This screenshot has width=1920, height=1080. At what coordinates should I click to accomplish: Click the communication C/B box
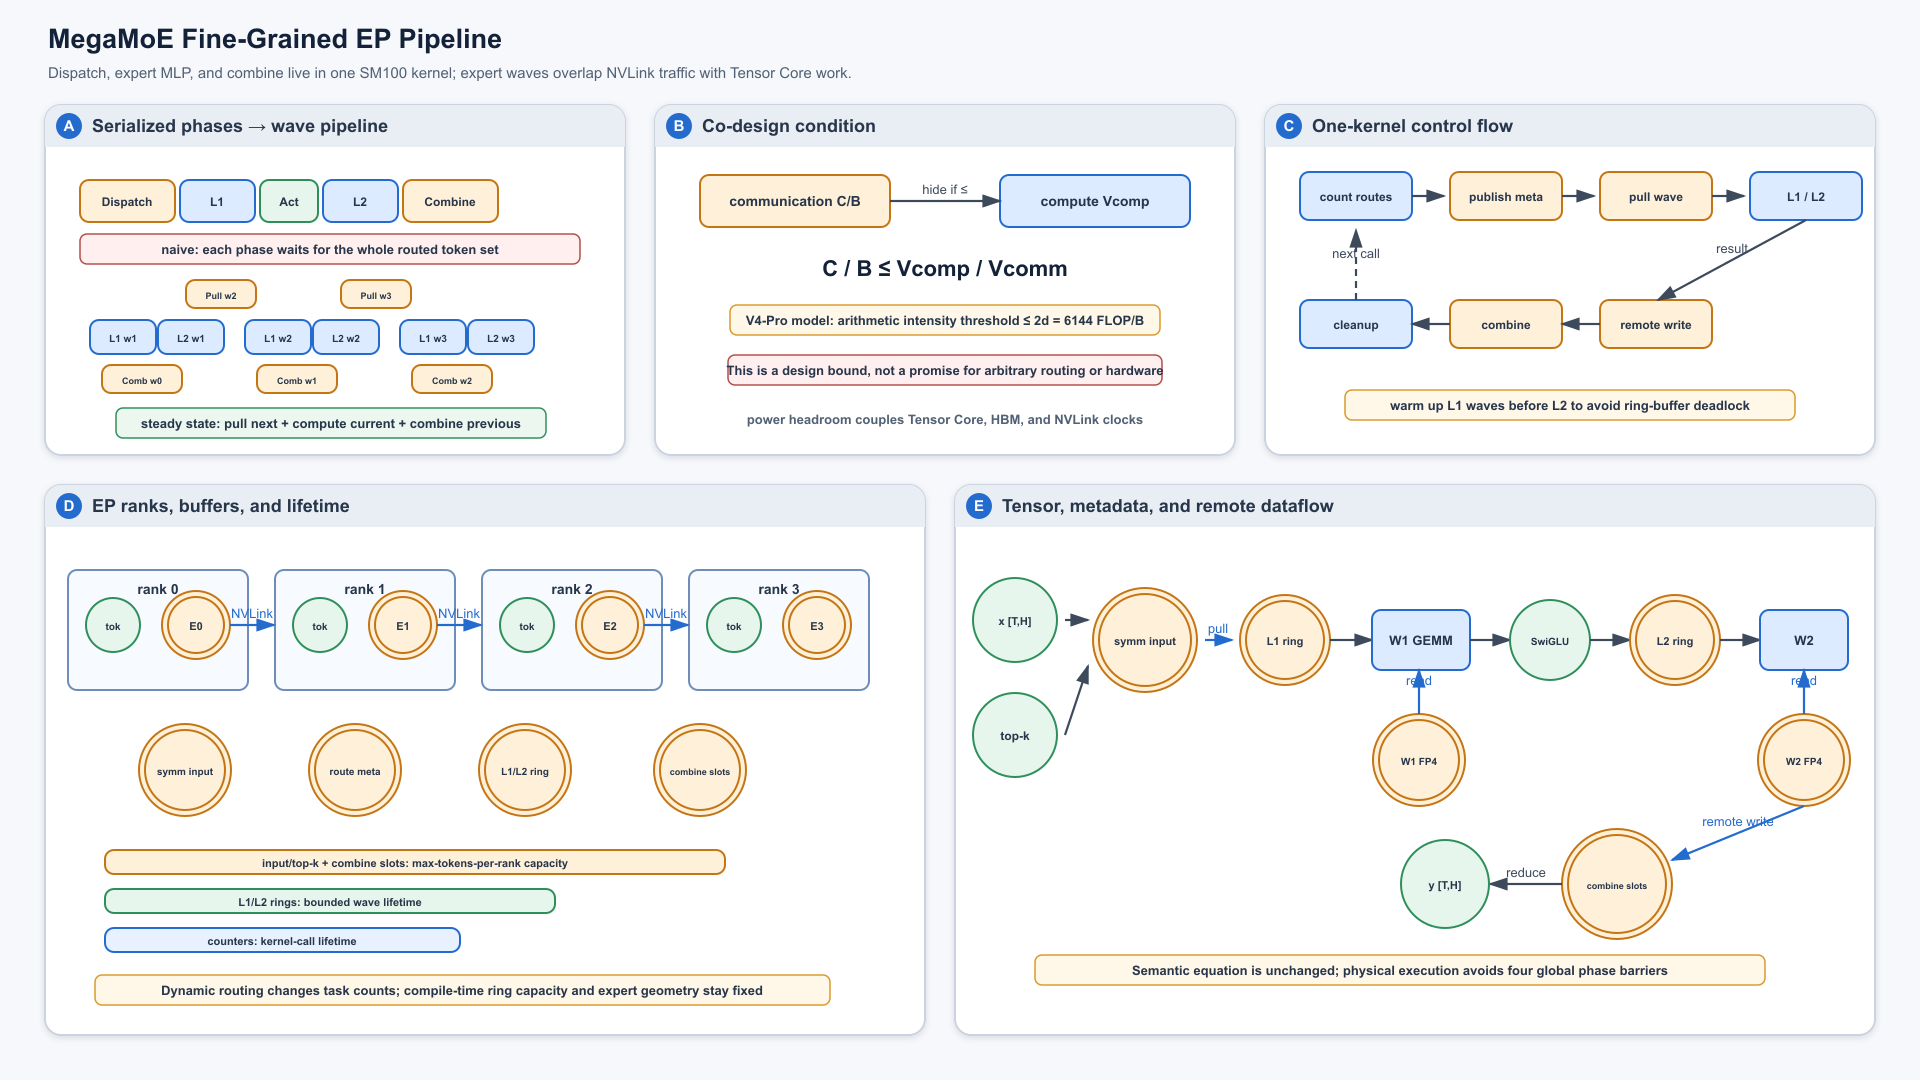pyautogui.click(x=795, y=201)
